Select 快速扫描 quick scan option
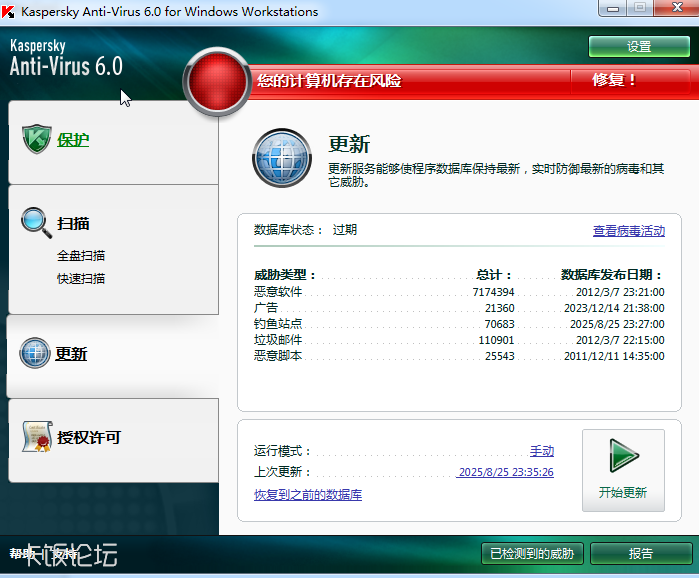This screenshot has height=578, width=699. tap(81, 278)
